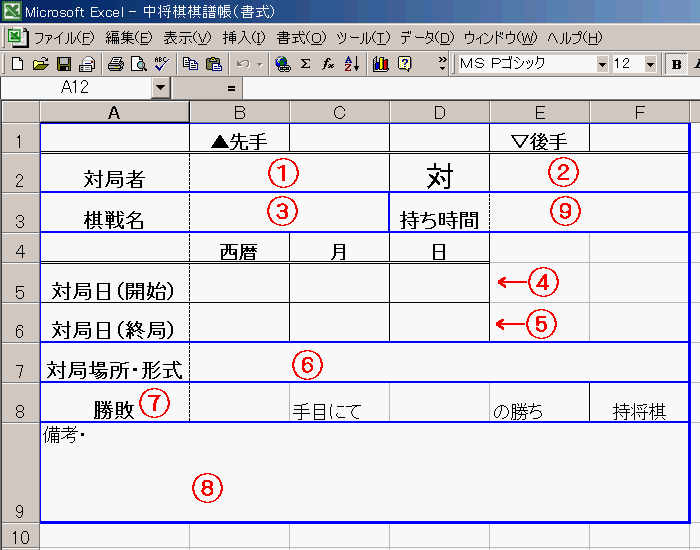Click the Open file folder icon

[x=40, y=64]
